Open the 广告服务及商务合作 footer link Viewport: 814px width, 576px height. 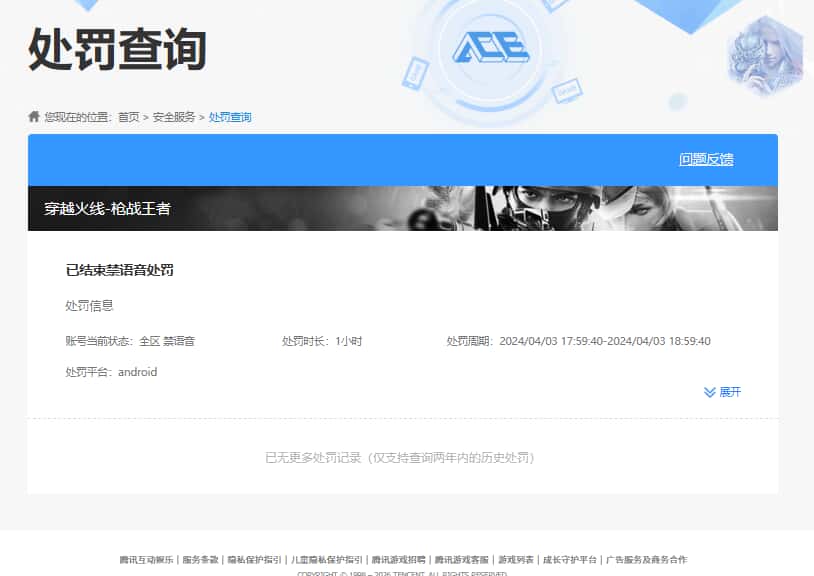click(646, 559)
